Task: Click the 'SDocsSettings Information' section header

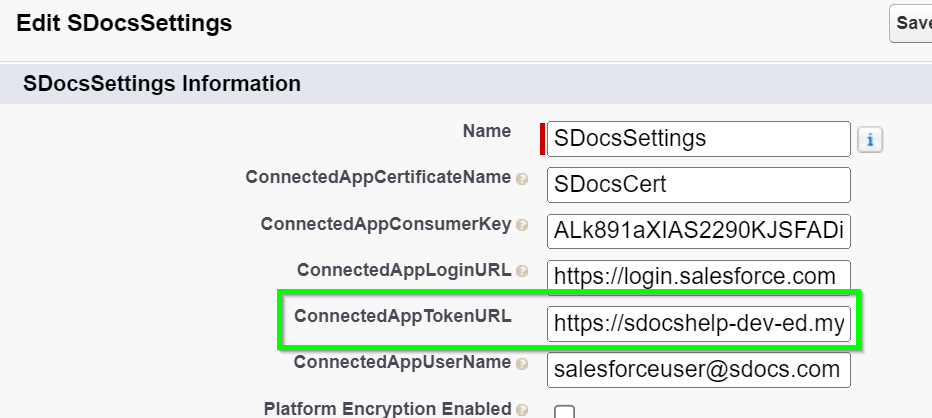Action: 162,84
